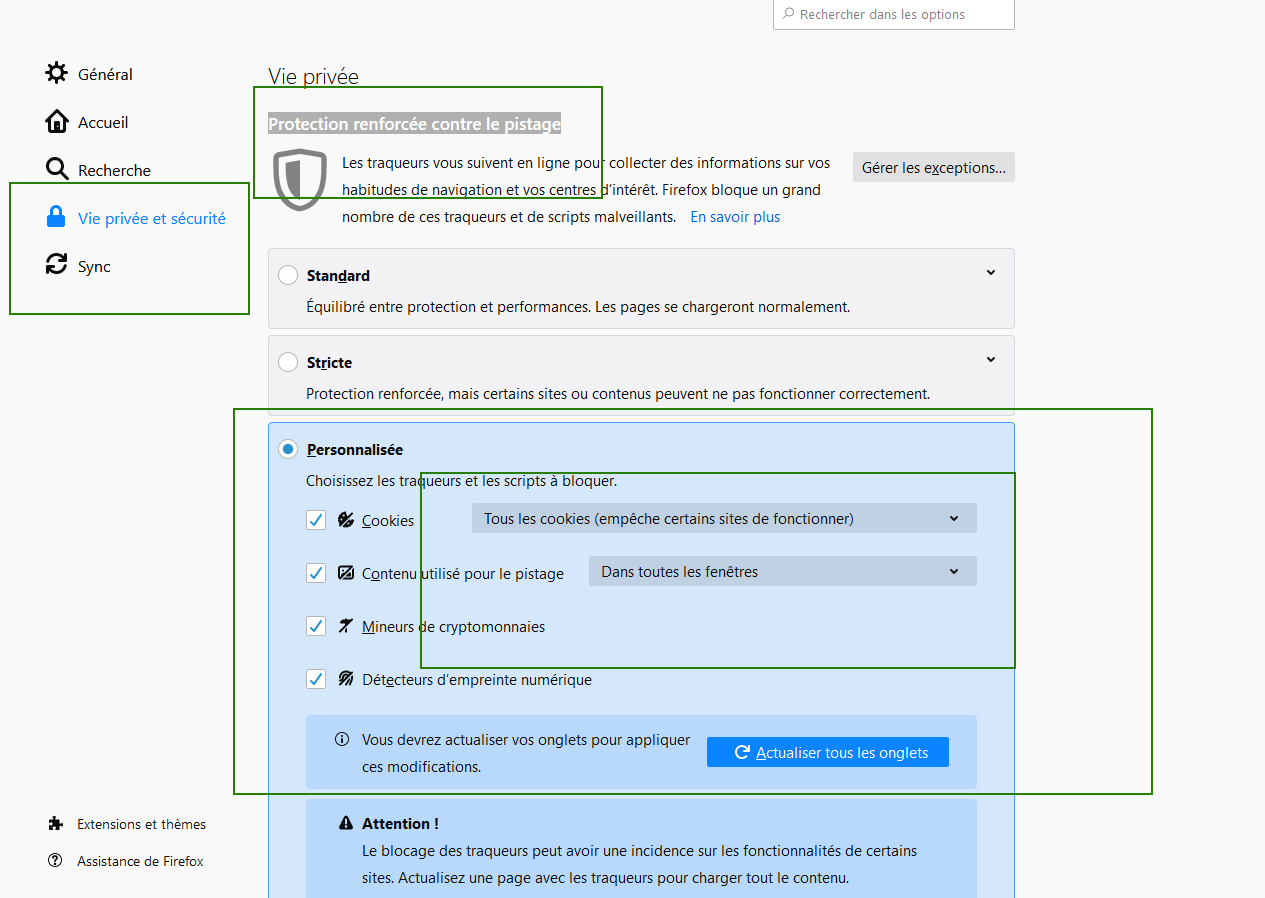This screenshot has height=898, width=1265.
Task: Uncheck Détecteurs d'empreinte numérique checkbox
Action: 316,680
